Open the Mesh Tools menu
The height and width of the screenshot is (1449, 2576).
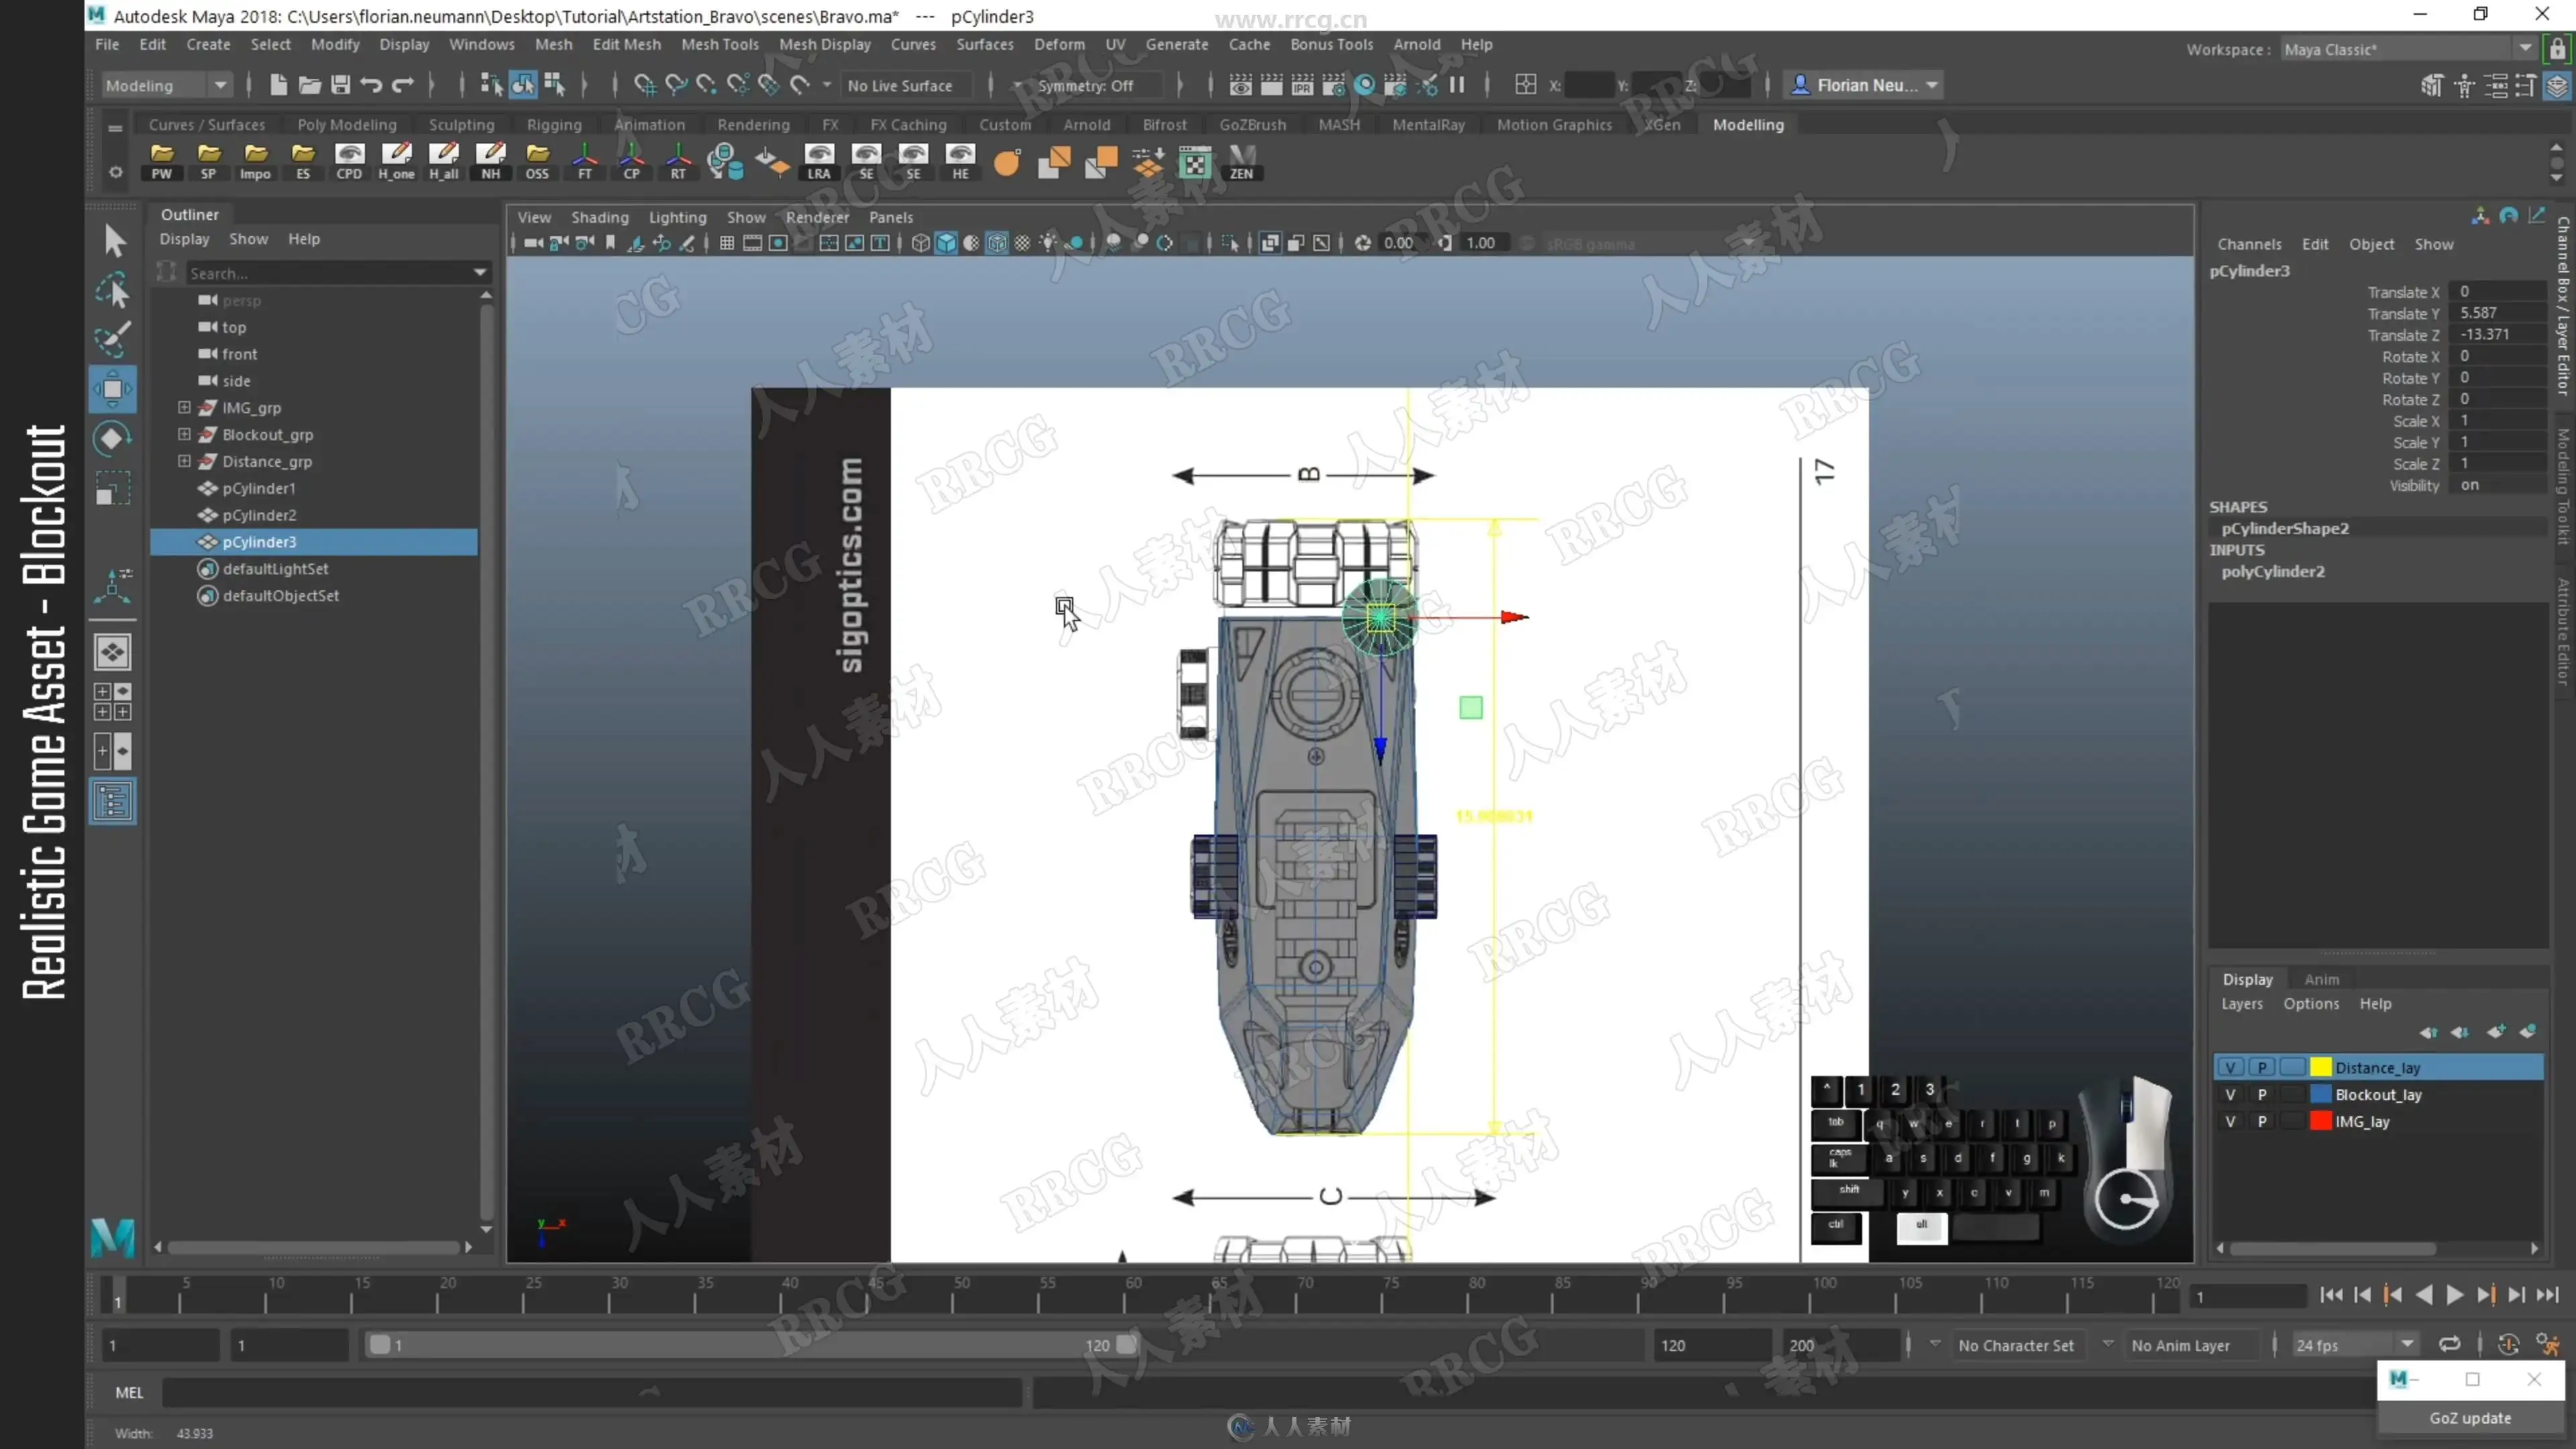point(720,44)
